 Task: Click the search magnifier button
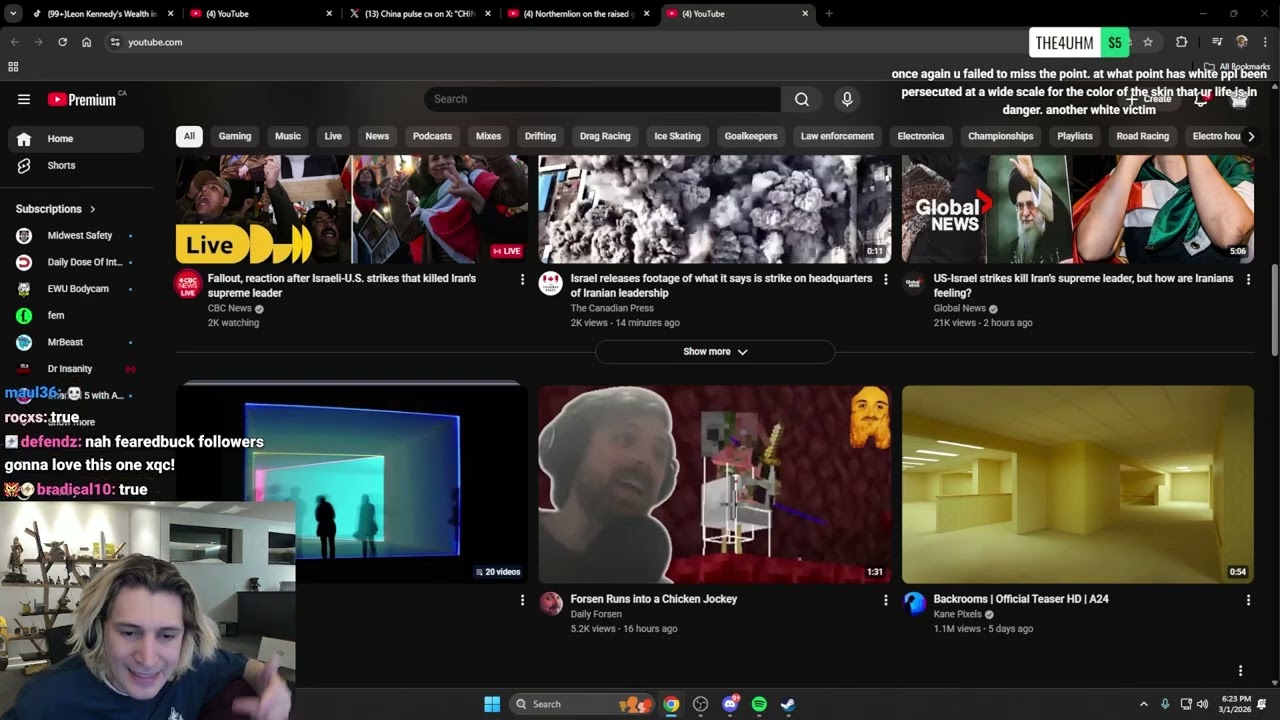802,99
